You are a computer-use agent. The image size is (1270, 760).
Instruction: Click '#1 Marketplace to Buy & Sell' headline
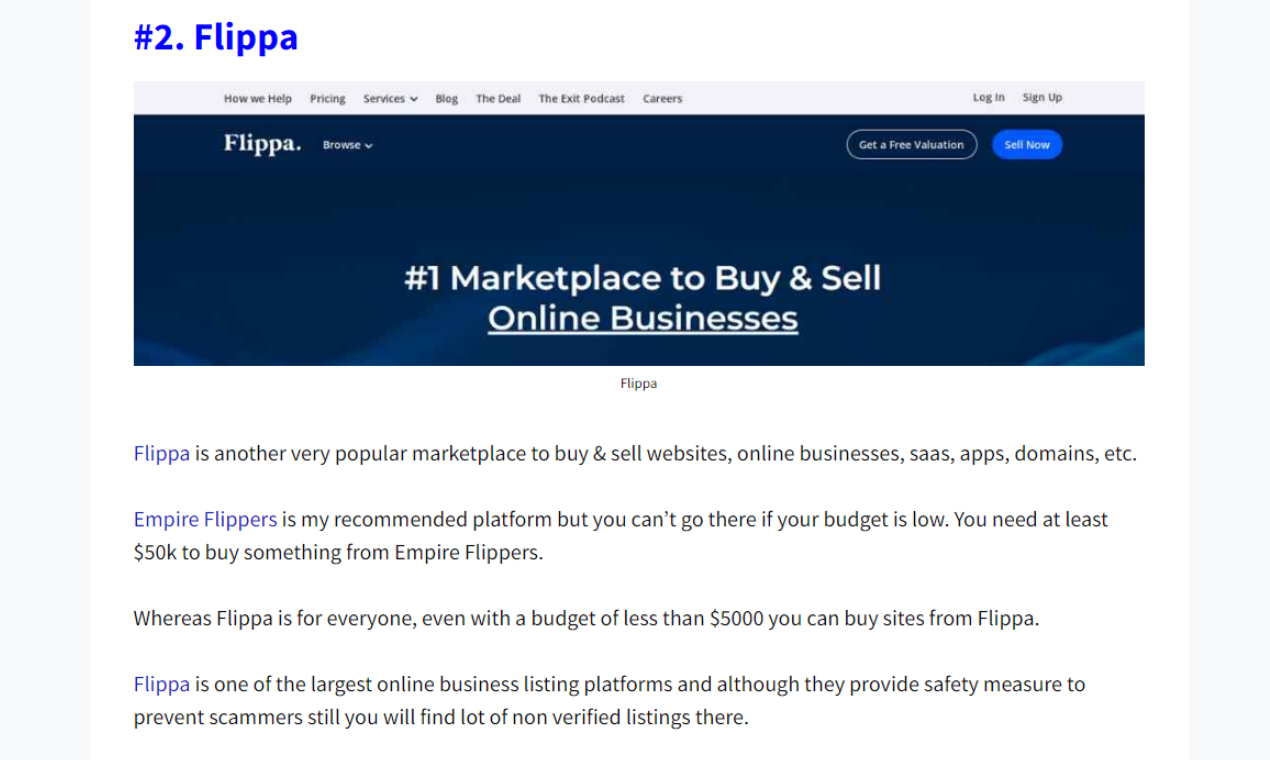(642, 278)
